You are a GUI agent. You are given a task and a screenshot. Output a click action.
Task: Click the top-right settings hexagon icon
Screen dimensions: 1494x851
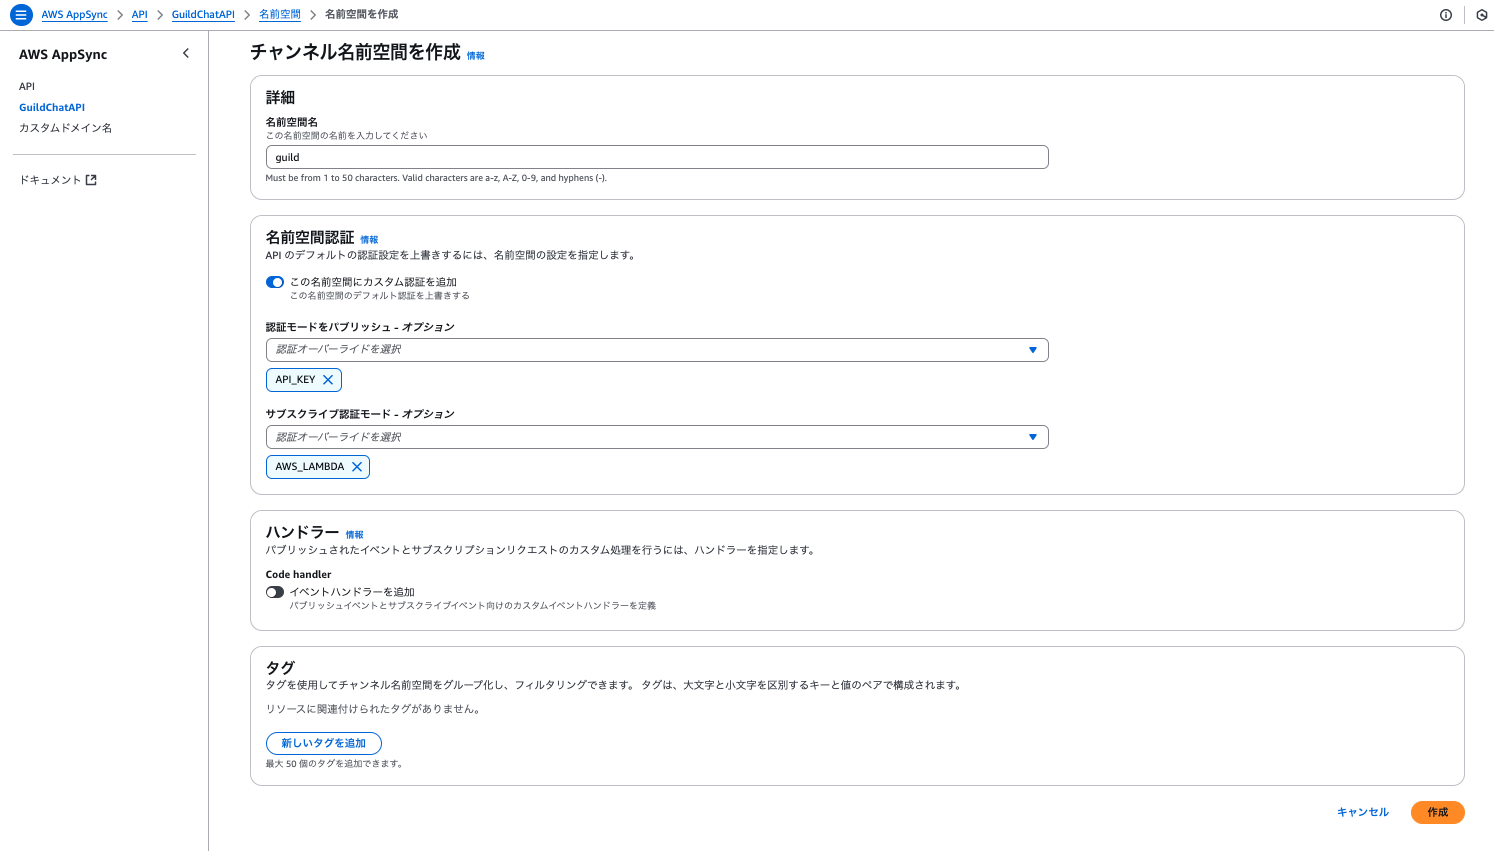pos(1482,15)
